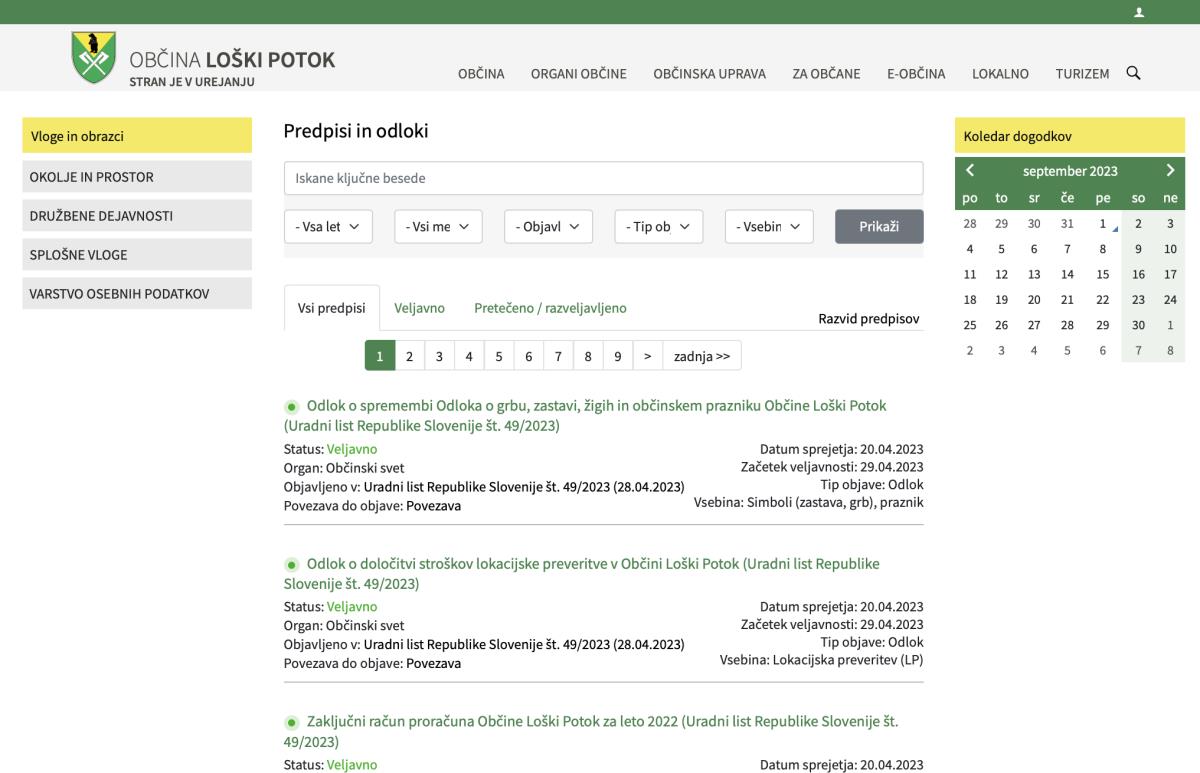Go to next month in calendar

click(1170, 170)
